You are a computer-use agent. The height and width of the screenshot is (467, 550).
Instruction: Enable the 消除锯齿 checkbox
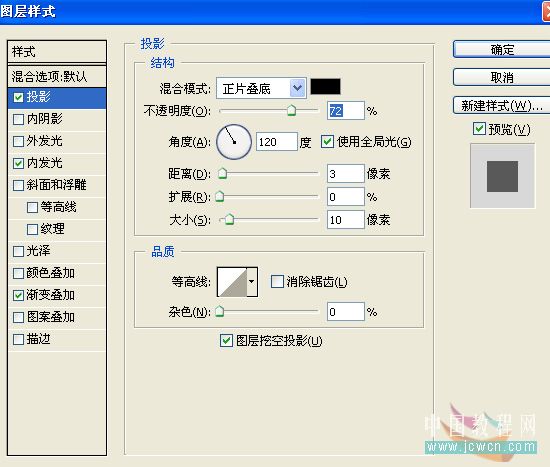click(277, 281)
